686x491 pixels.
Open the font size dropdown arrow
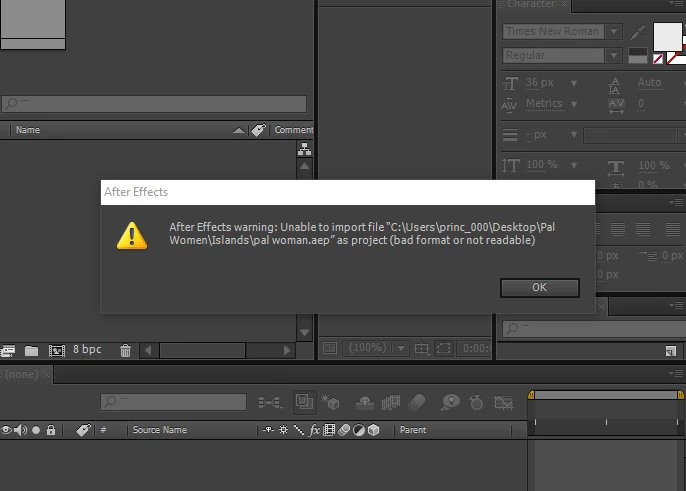point(574,83)
